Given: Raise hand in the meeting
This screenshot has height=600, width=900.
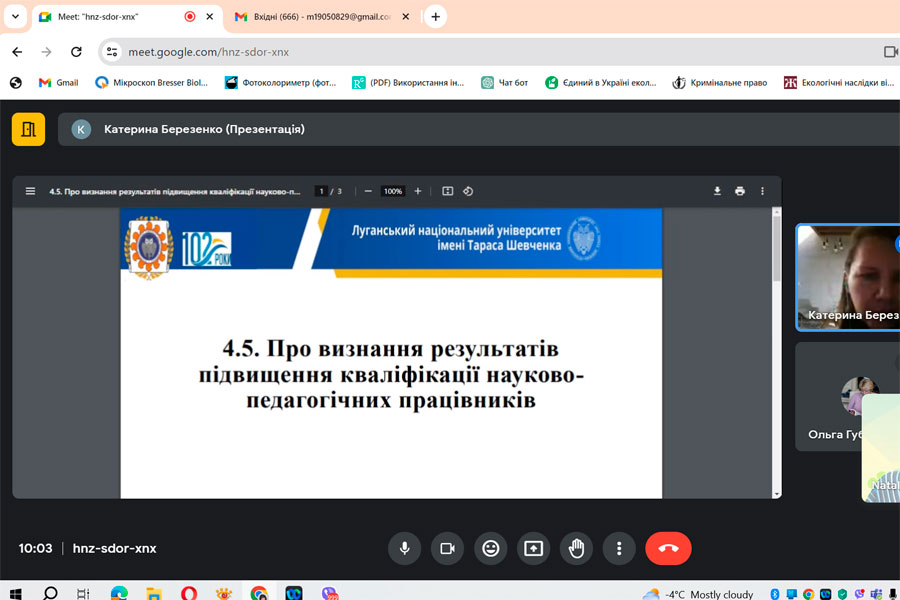Looking at the screenshot, I should [x=577, y=548].
